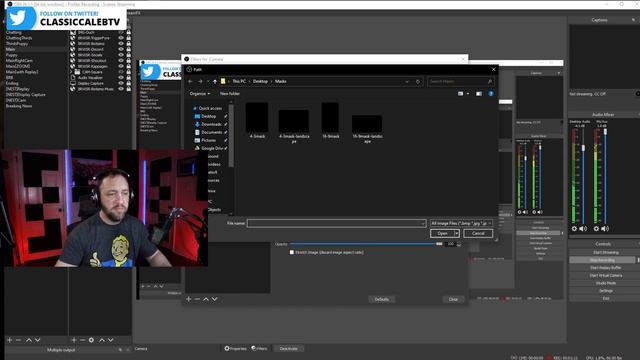Toggle lock on Audio Visualizer source
The image size is (640, 360).
[x=129, y=78]
